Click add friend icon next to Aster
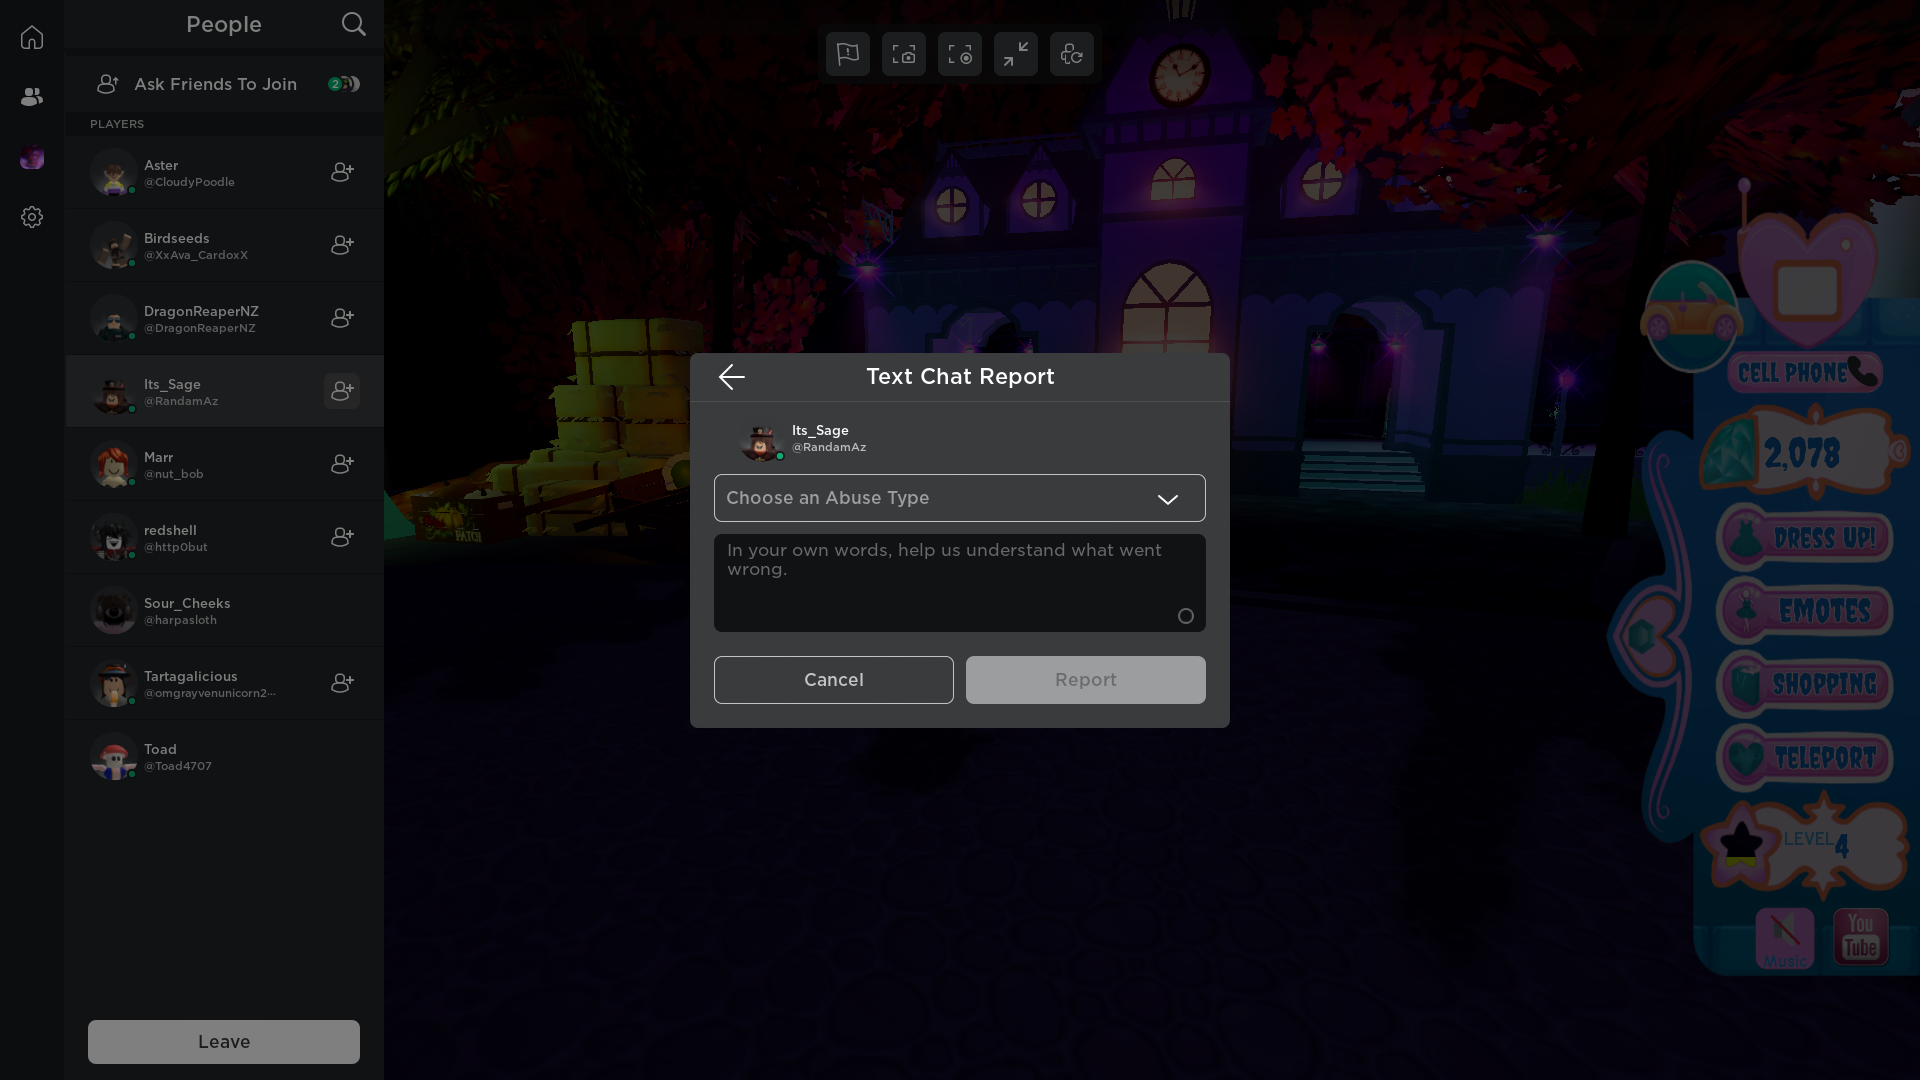 tap(342, 171)
